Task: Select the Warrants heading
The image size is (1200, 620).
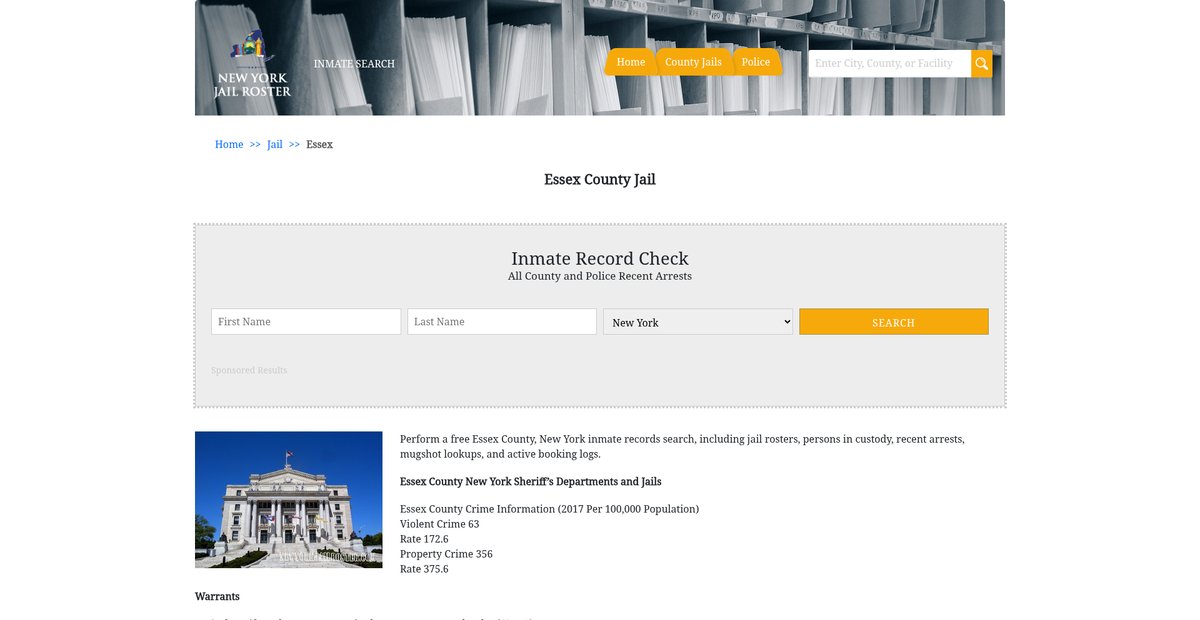Action: pyautogui.click(x=217, y=597)
